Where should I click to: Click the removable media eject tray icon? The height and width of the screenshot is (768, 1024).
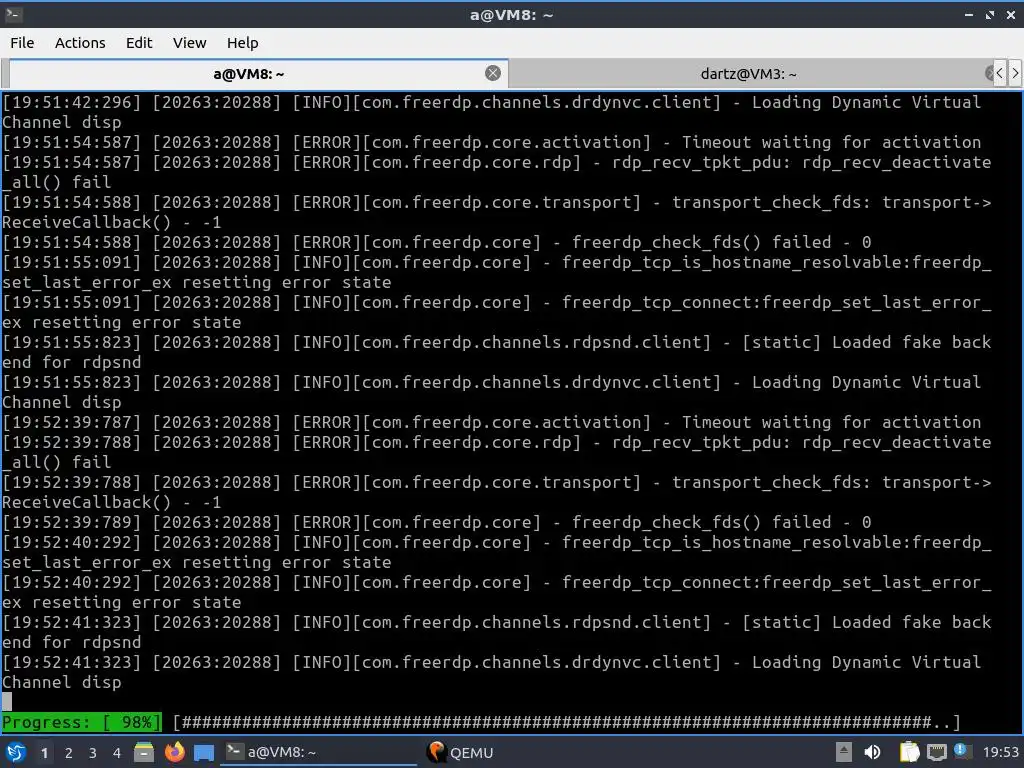click(x=844, y=752)
